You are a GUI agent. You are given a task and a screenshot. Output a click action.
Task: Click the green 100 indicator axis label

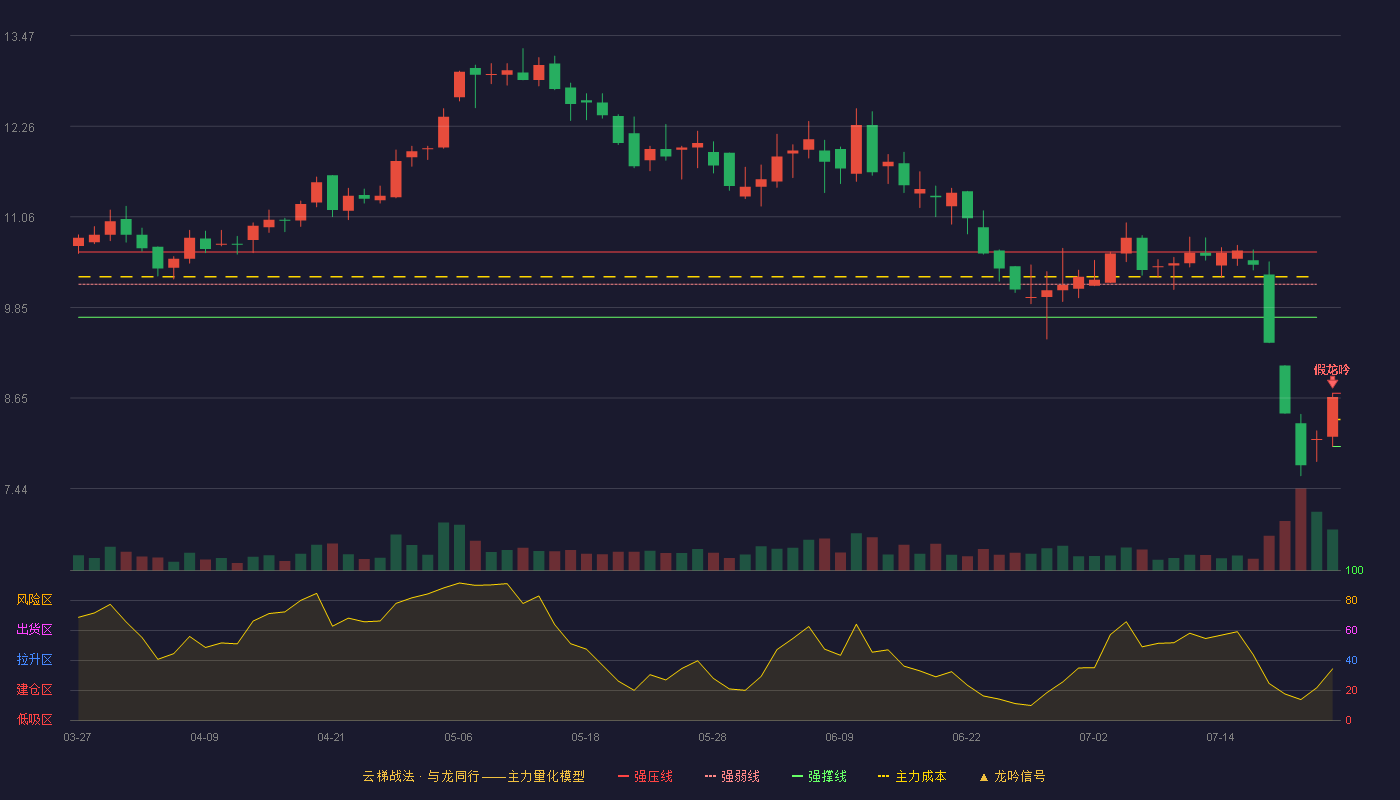[1354, 570]
